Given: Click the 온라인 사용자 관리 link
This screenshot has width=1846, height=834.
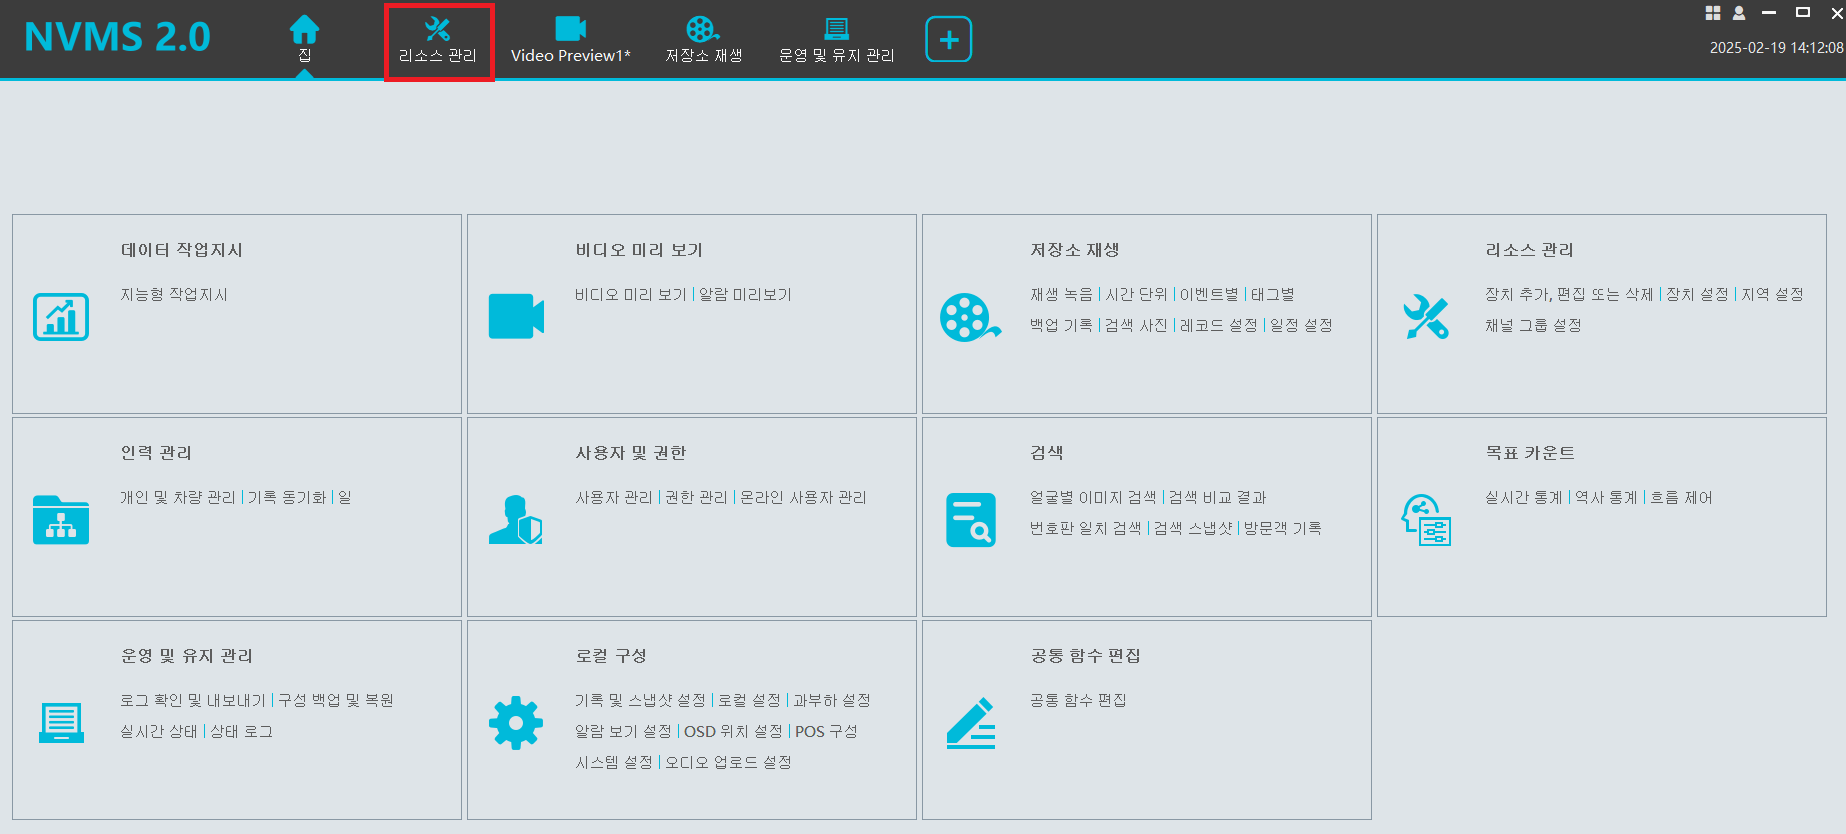Looking at the screenshot, I should (x=803, y=498).
